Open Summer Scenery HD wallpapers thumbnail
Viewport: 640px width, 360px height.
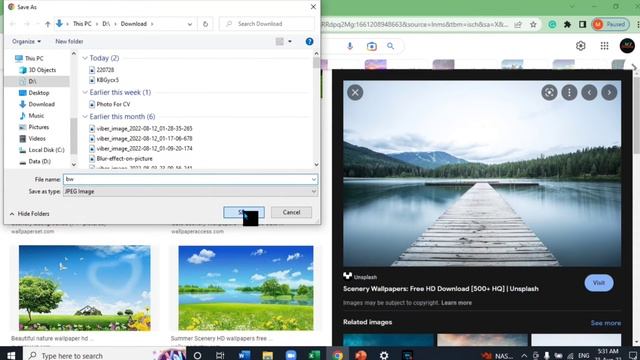coord(246,288)
